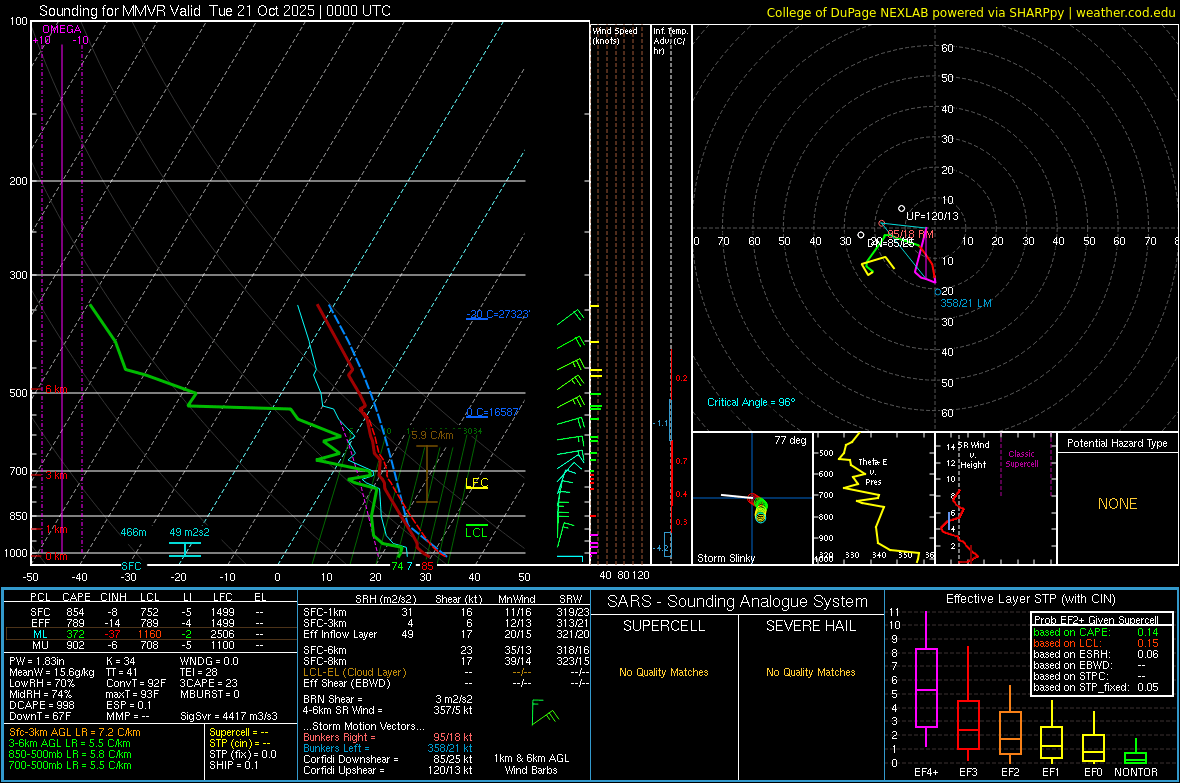Click the SUPERCELL analogue heading

pos(664,626)
